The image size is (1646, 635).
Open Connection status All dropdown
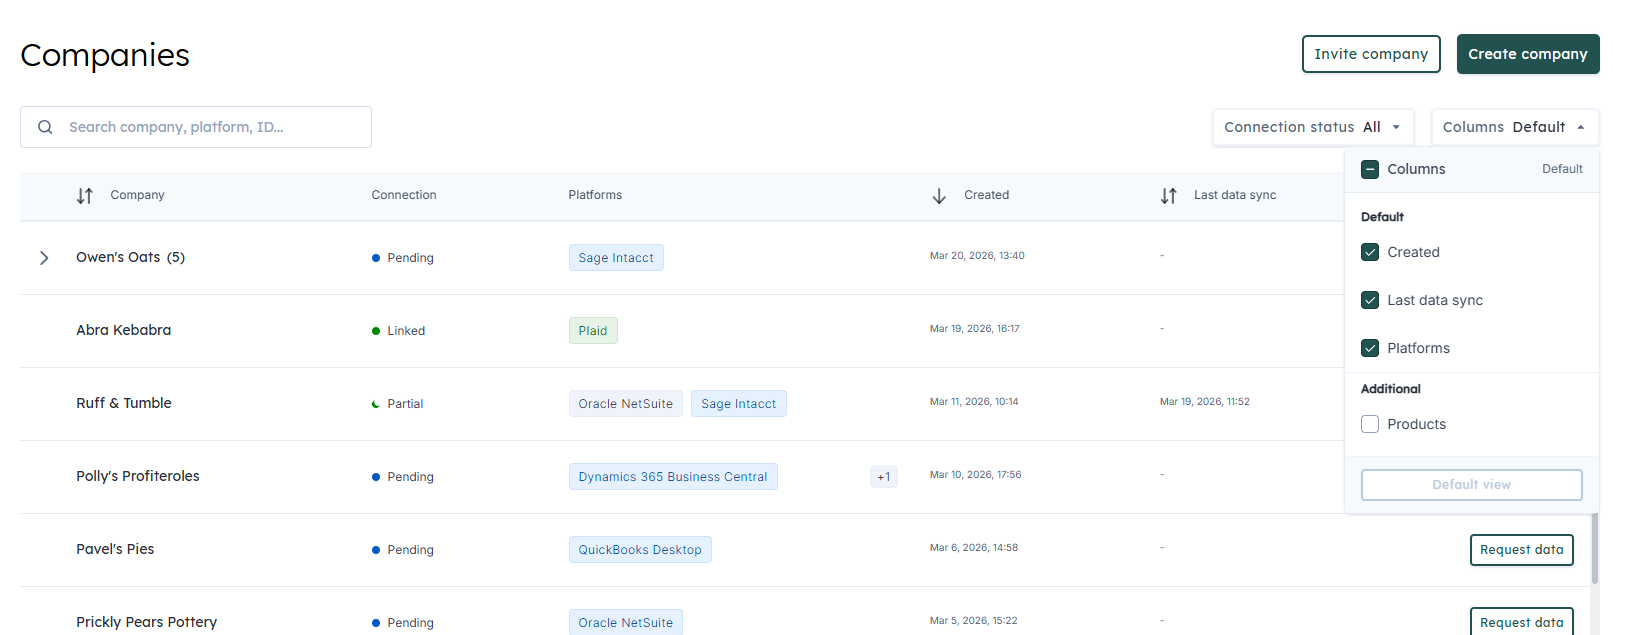(x=1313, y=127)
